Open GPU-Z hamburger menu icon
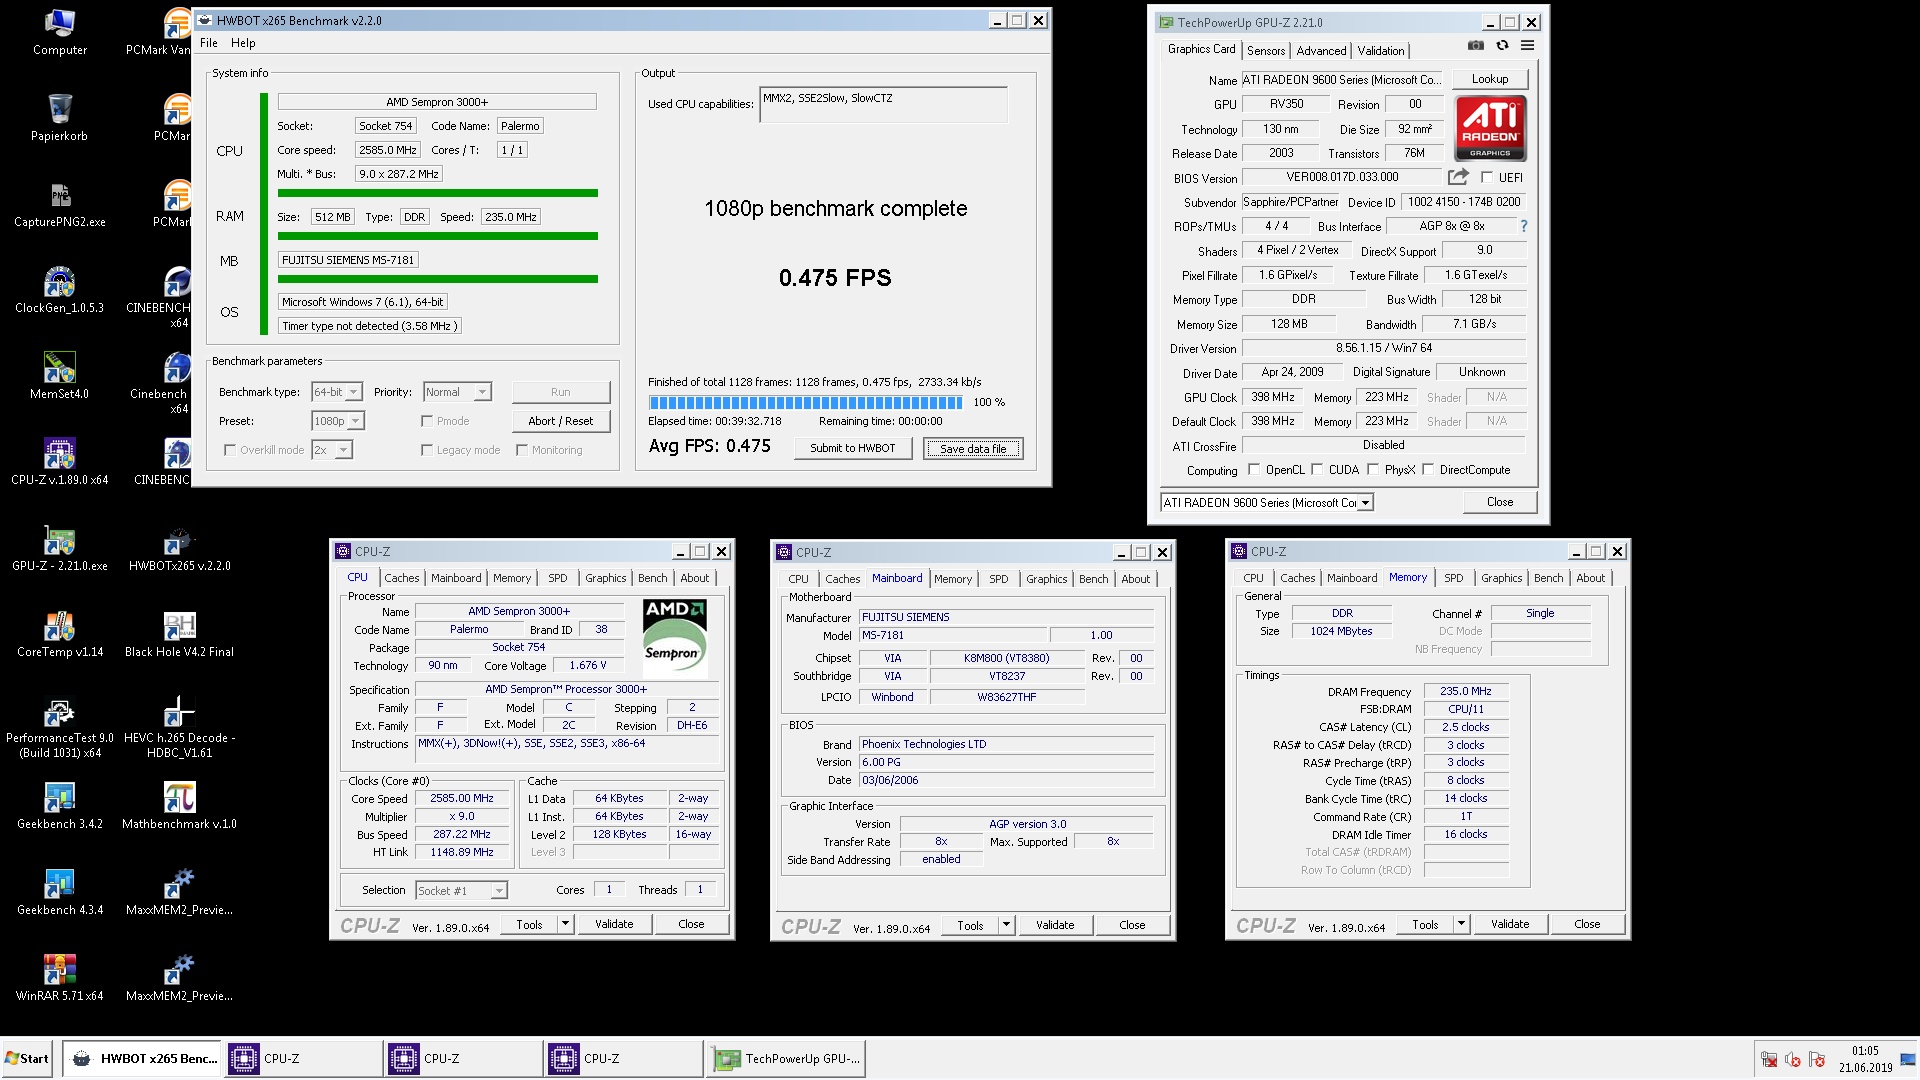Screen dimensions: 1920x1080 (x=1527, y=45)
